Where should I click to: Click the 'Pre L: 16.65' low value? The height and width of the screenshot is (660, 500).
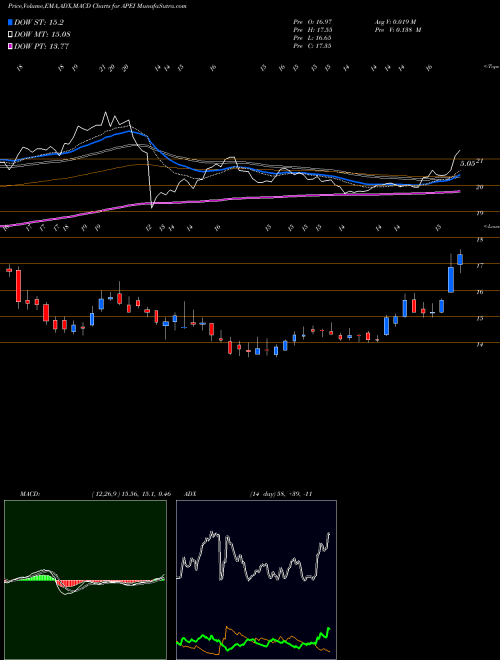point(313,38)
